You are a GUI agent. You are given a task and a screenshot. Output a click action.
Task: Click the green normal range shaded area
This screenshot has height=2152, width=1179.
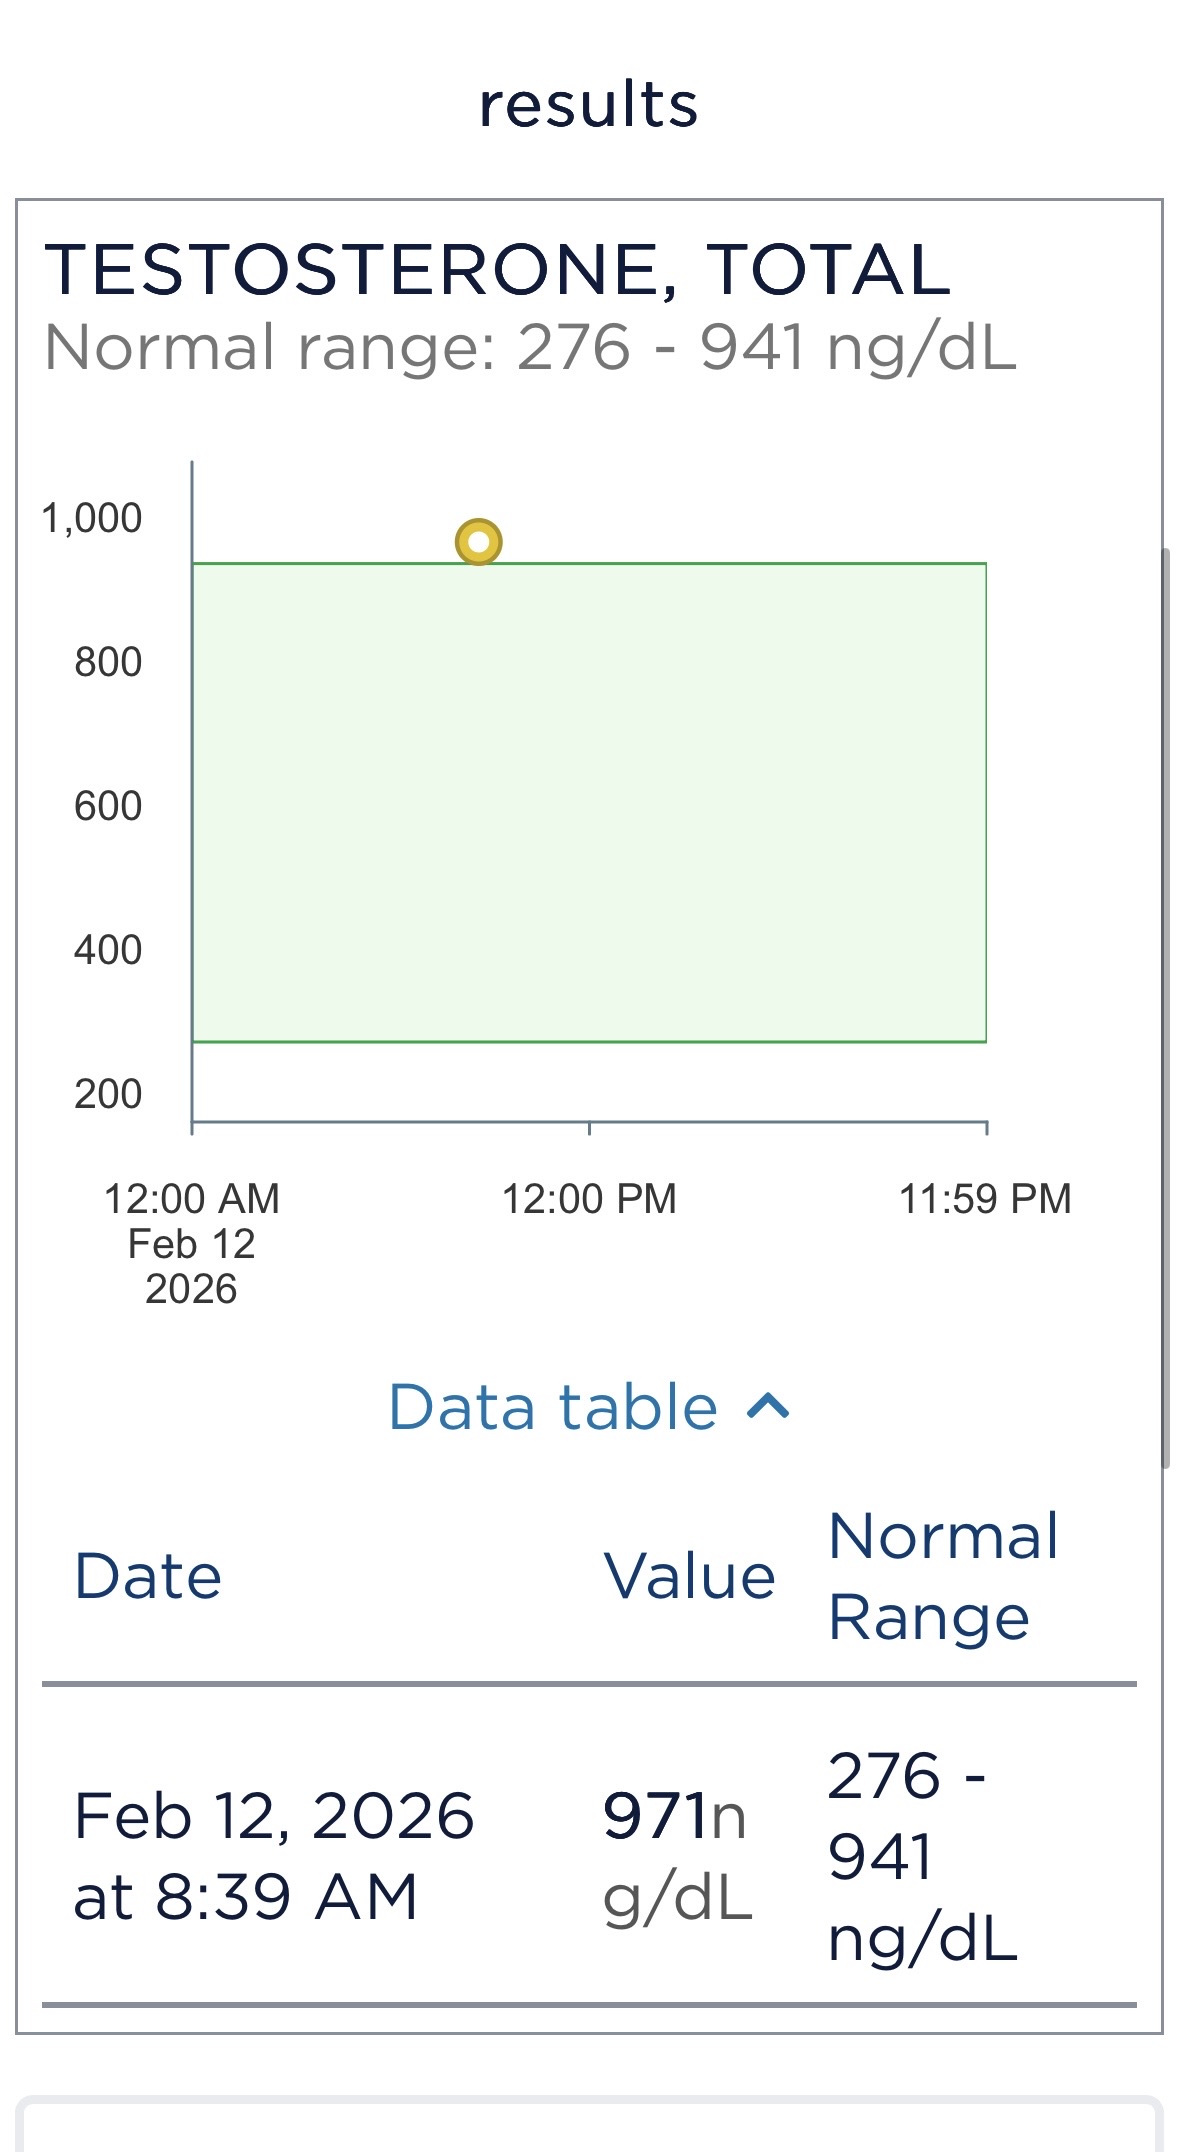[589, 803]
